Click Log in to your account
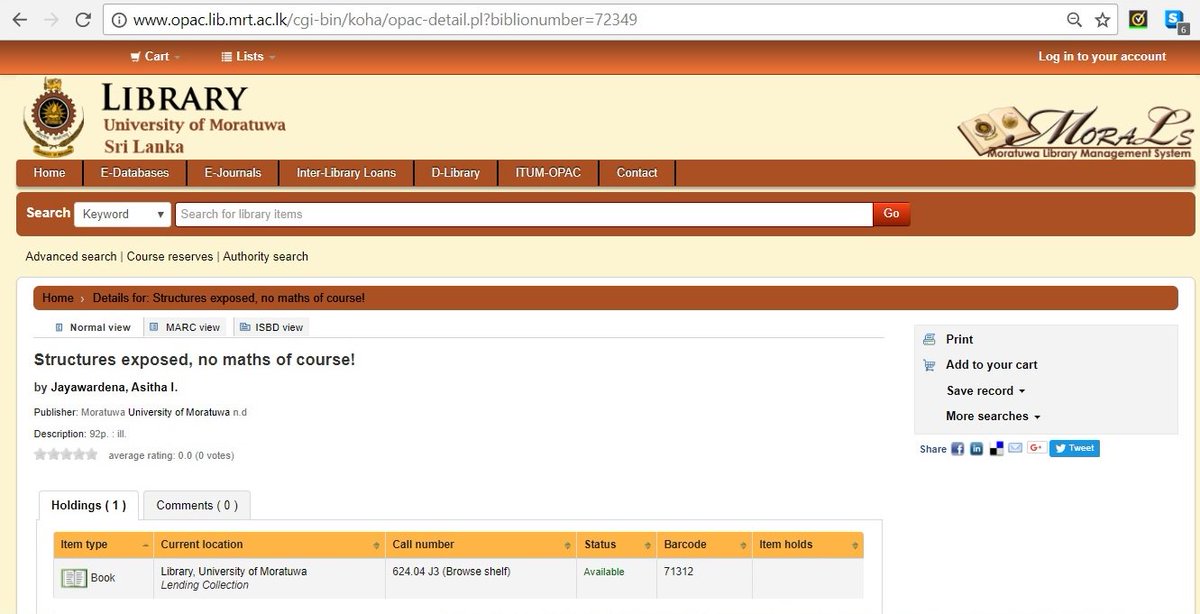 tap(1102, 57)
